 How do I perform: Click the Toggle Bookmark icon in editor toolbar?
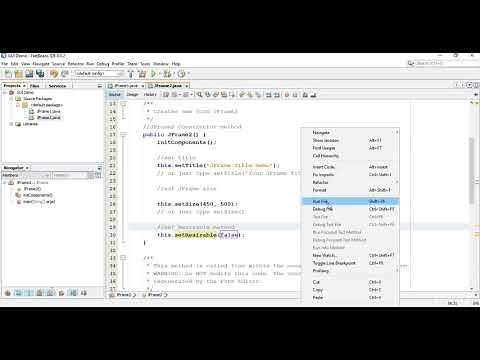(258, 95)
